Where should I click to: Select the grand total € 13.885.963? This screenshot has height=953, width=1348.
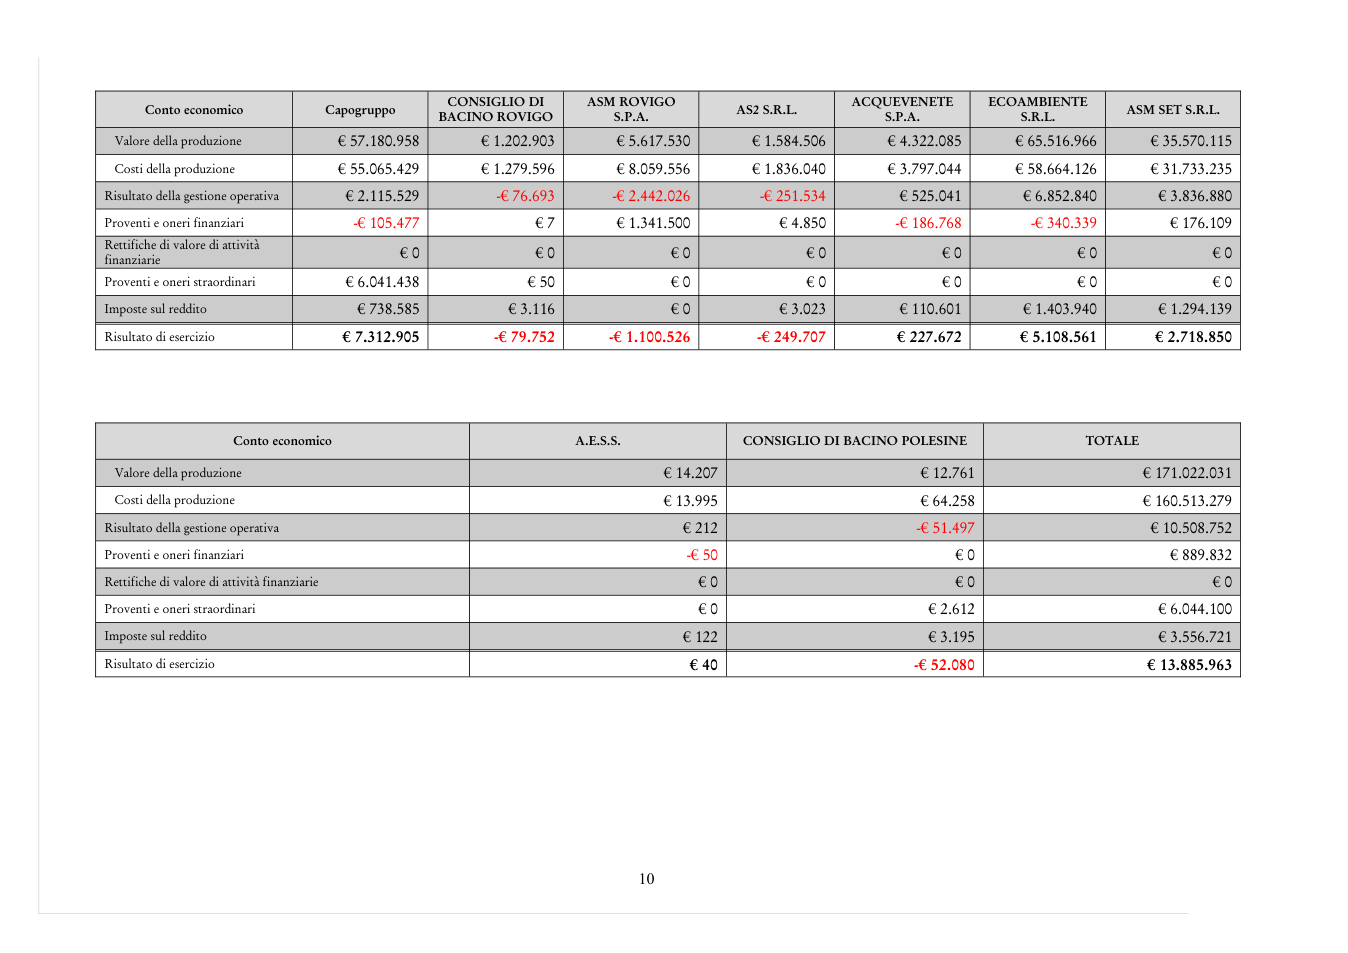coord(1189,665)
